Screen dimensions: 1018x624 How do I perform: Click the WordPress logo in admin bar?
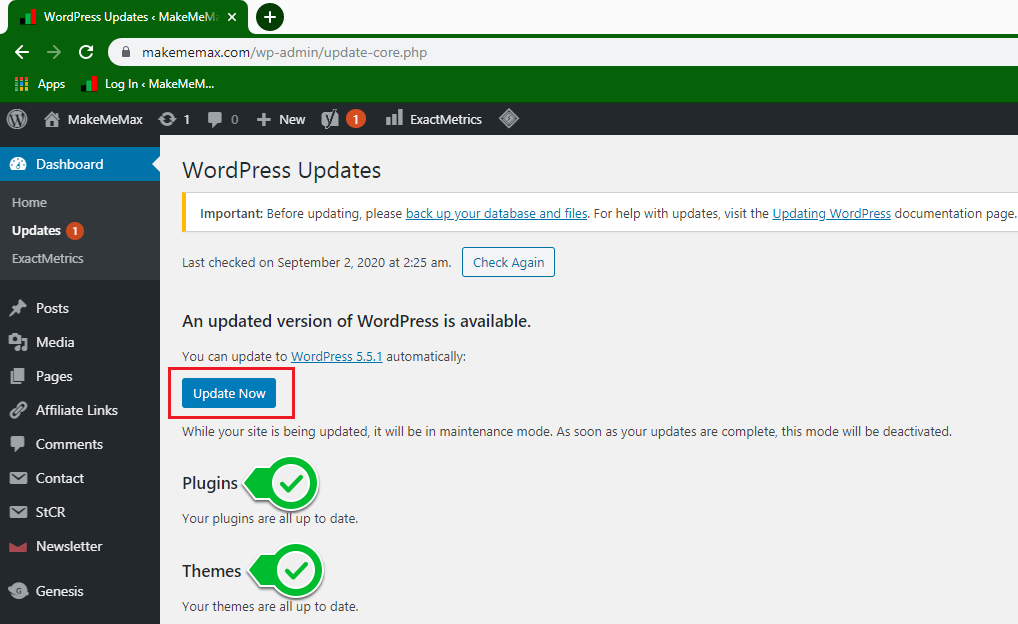click(17, 119)
